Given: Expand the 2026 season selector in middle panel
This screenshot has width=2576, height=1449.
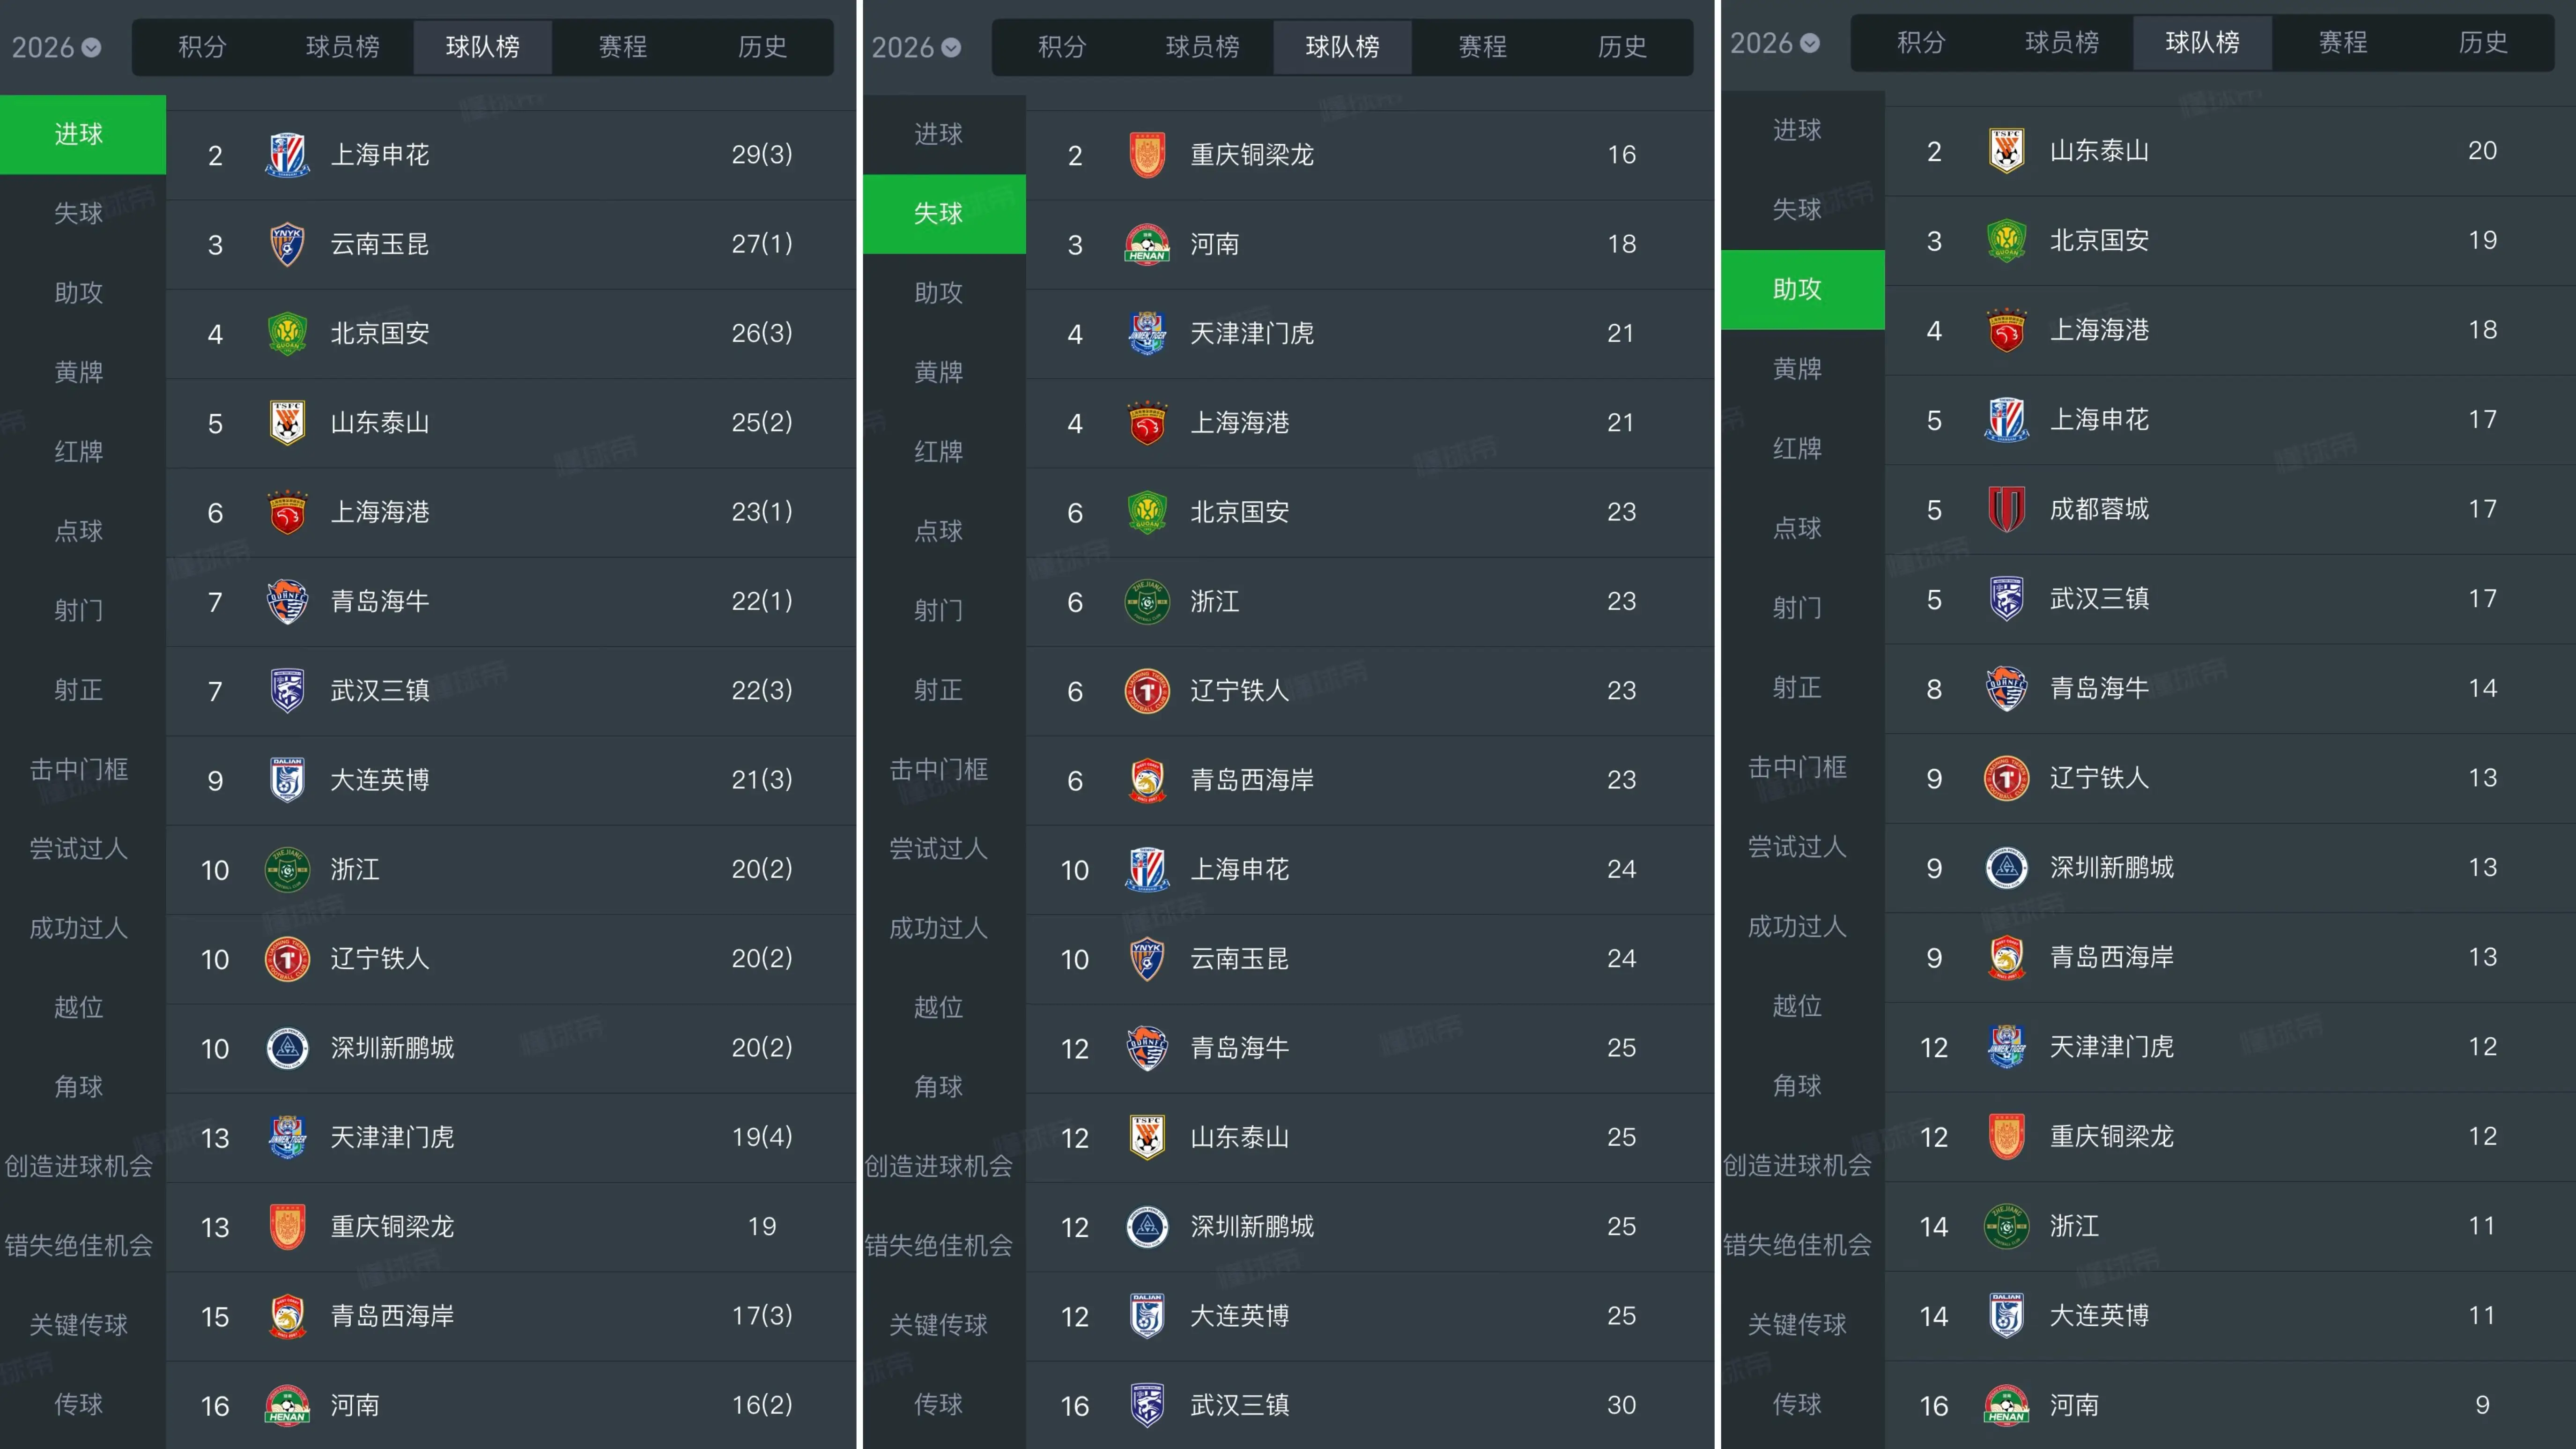Looking at the screenshot, I should click(916, 47).
